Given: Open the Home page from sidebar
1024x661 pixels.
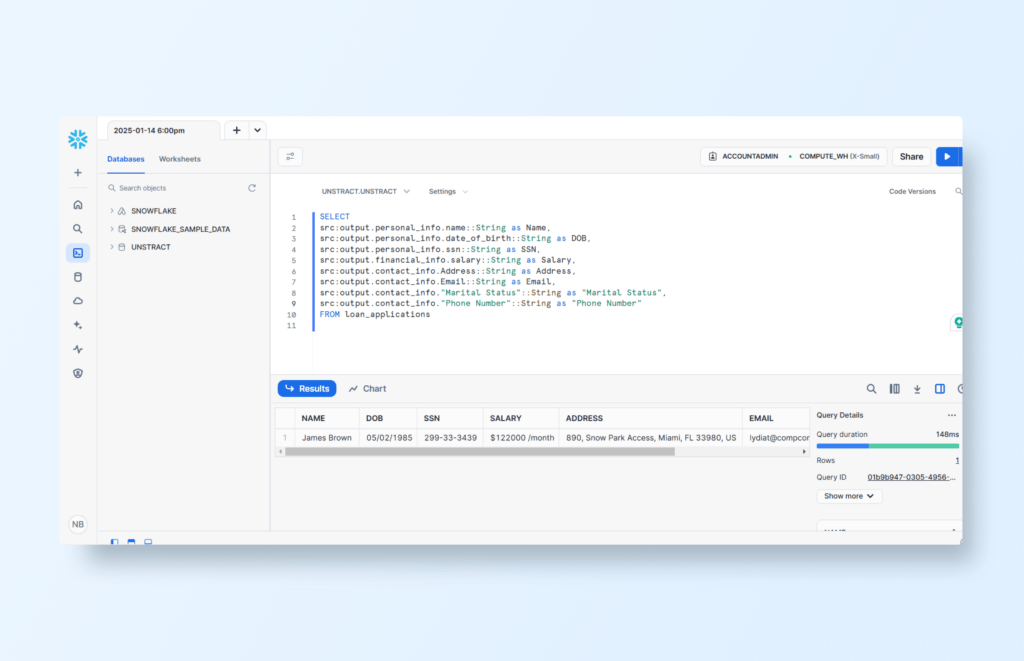Looking at the screenshot, I should (78, 205).
